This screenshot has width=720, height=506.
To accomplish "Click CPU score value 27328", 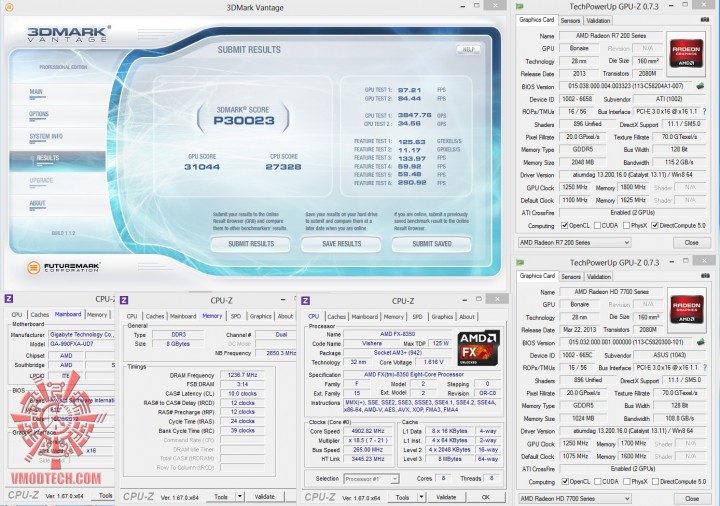I will click(283, 167).
